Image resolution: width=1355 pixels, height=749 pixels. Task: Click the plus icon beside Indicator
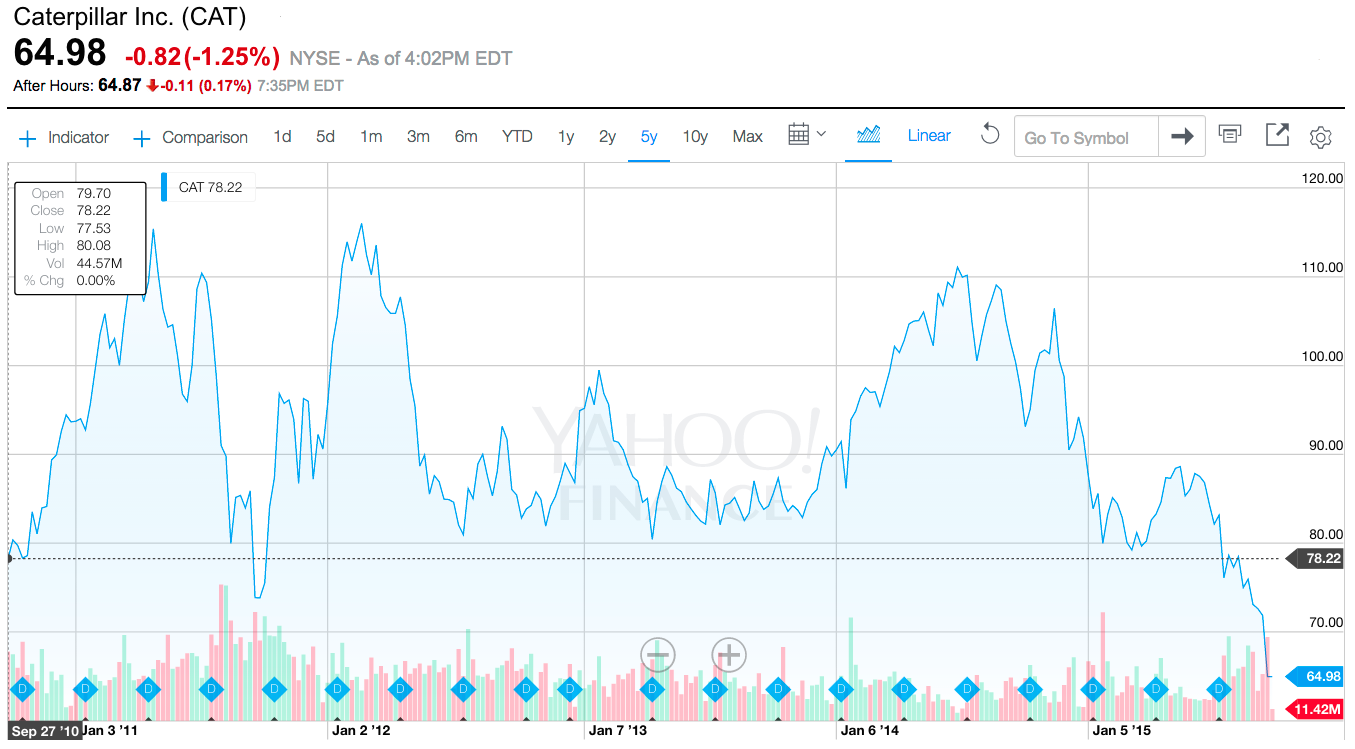28,138
